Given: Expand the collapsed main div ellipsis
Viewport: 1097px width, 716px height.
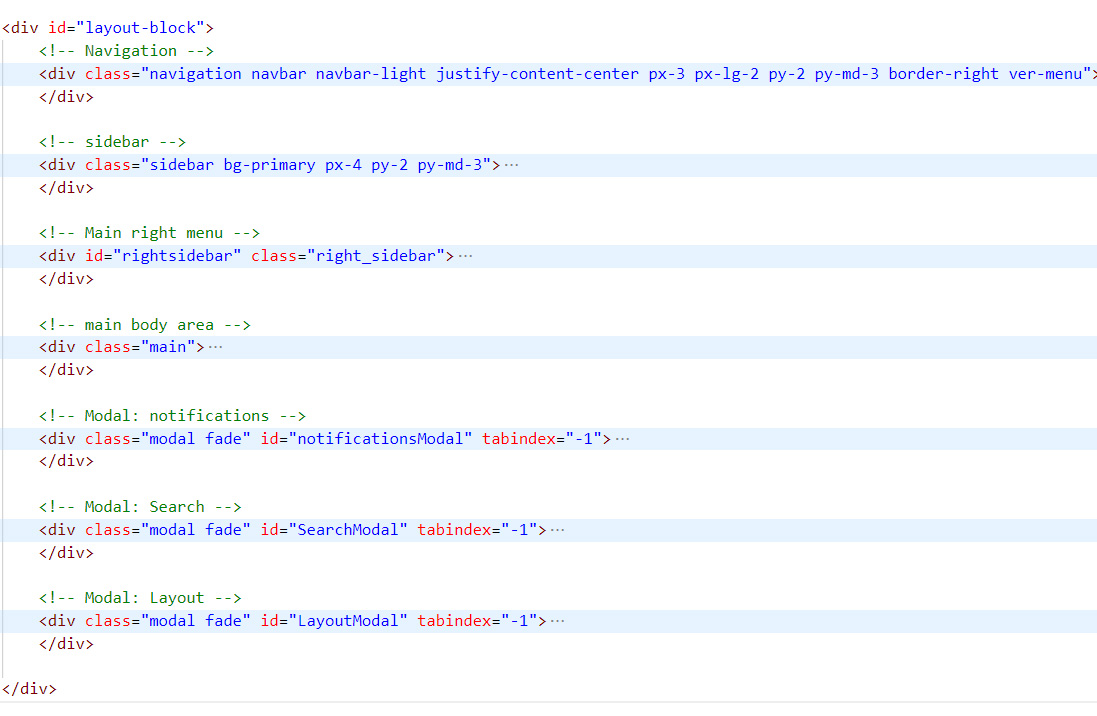Looking at the screenshot, I should point(216,347).
